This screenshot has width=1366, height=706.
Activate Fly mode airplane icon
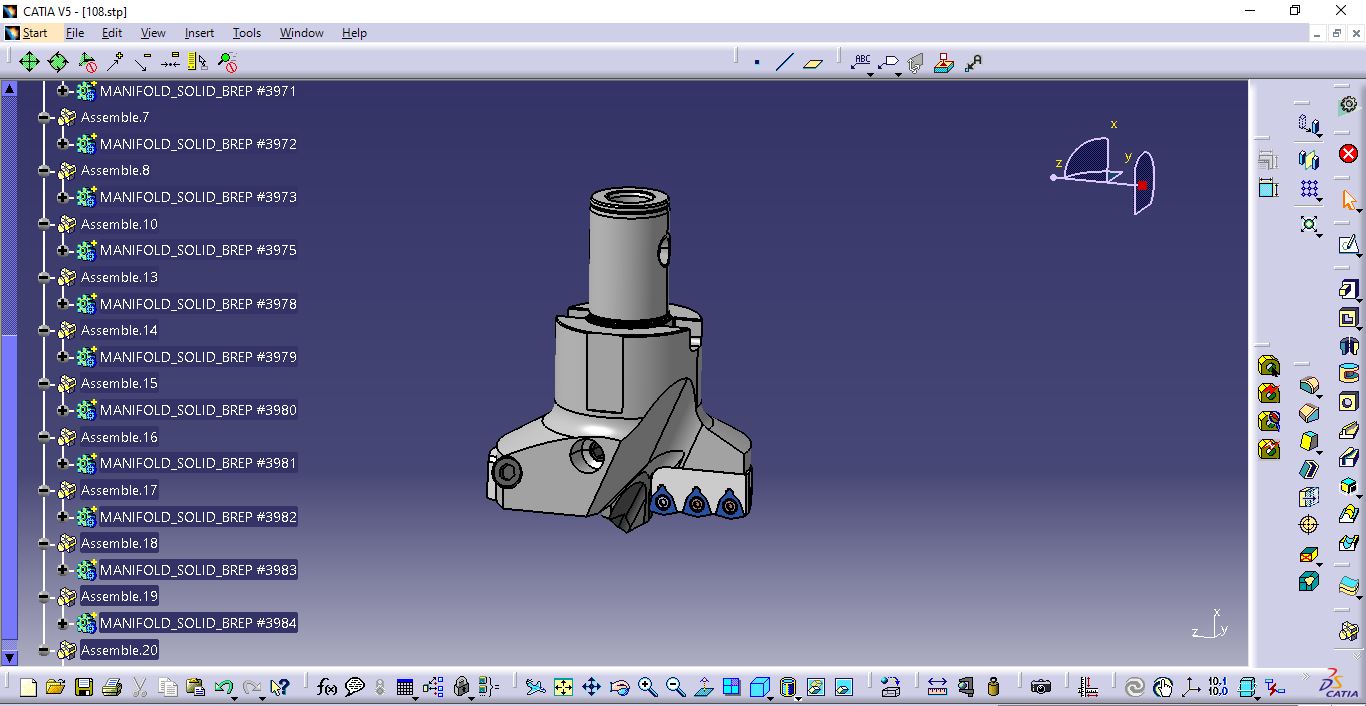(536, 687)
